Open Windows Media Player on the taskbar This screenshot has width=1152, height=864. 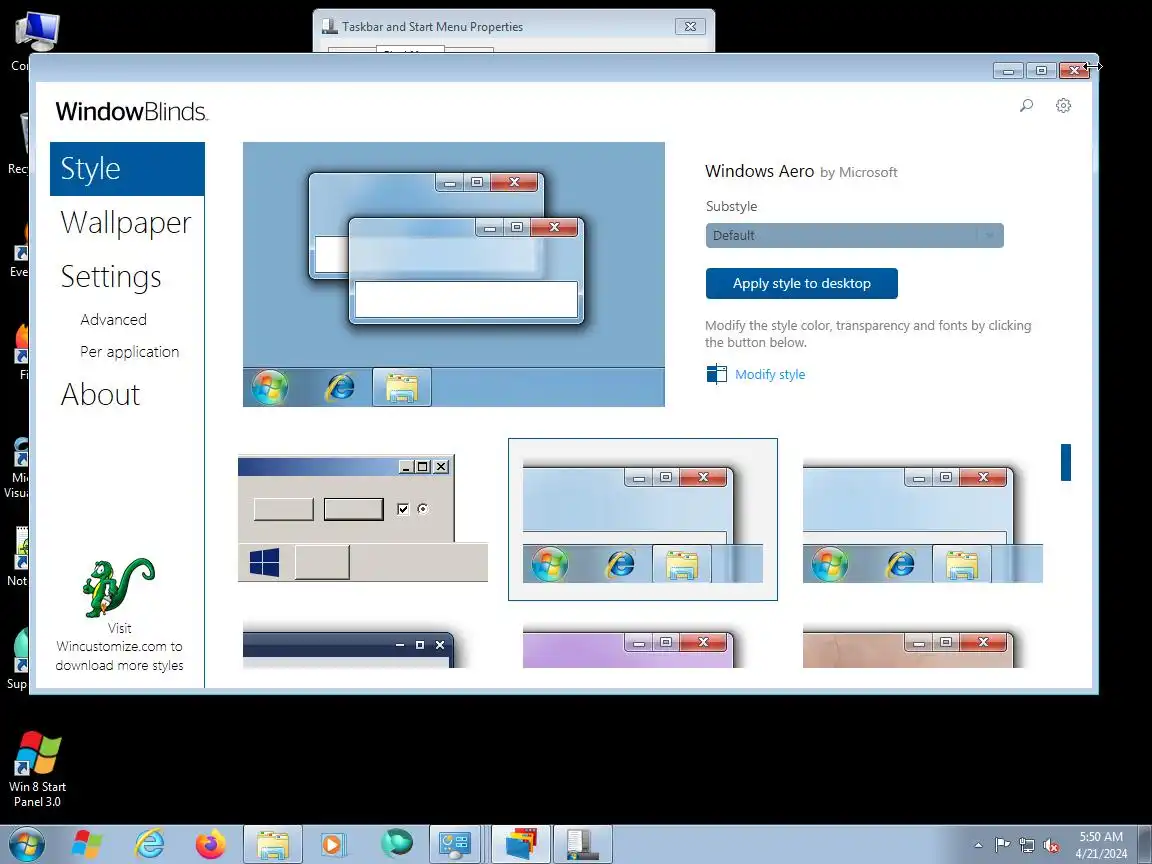coord(334,844)
